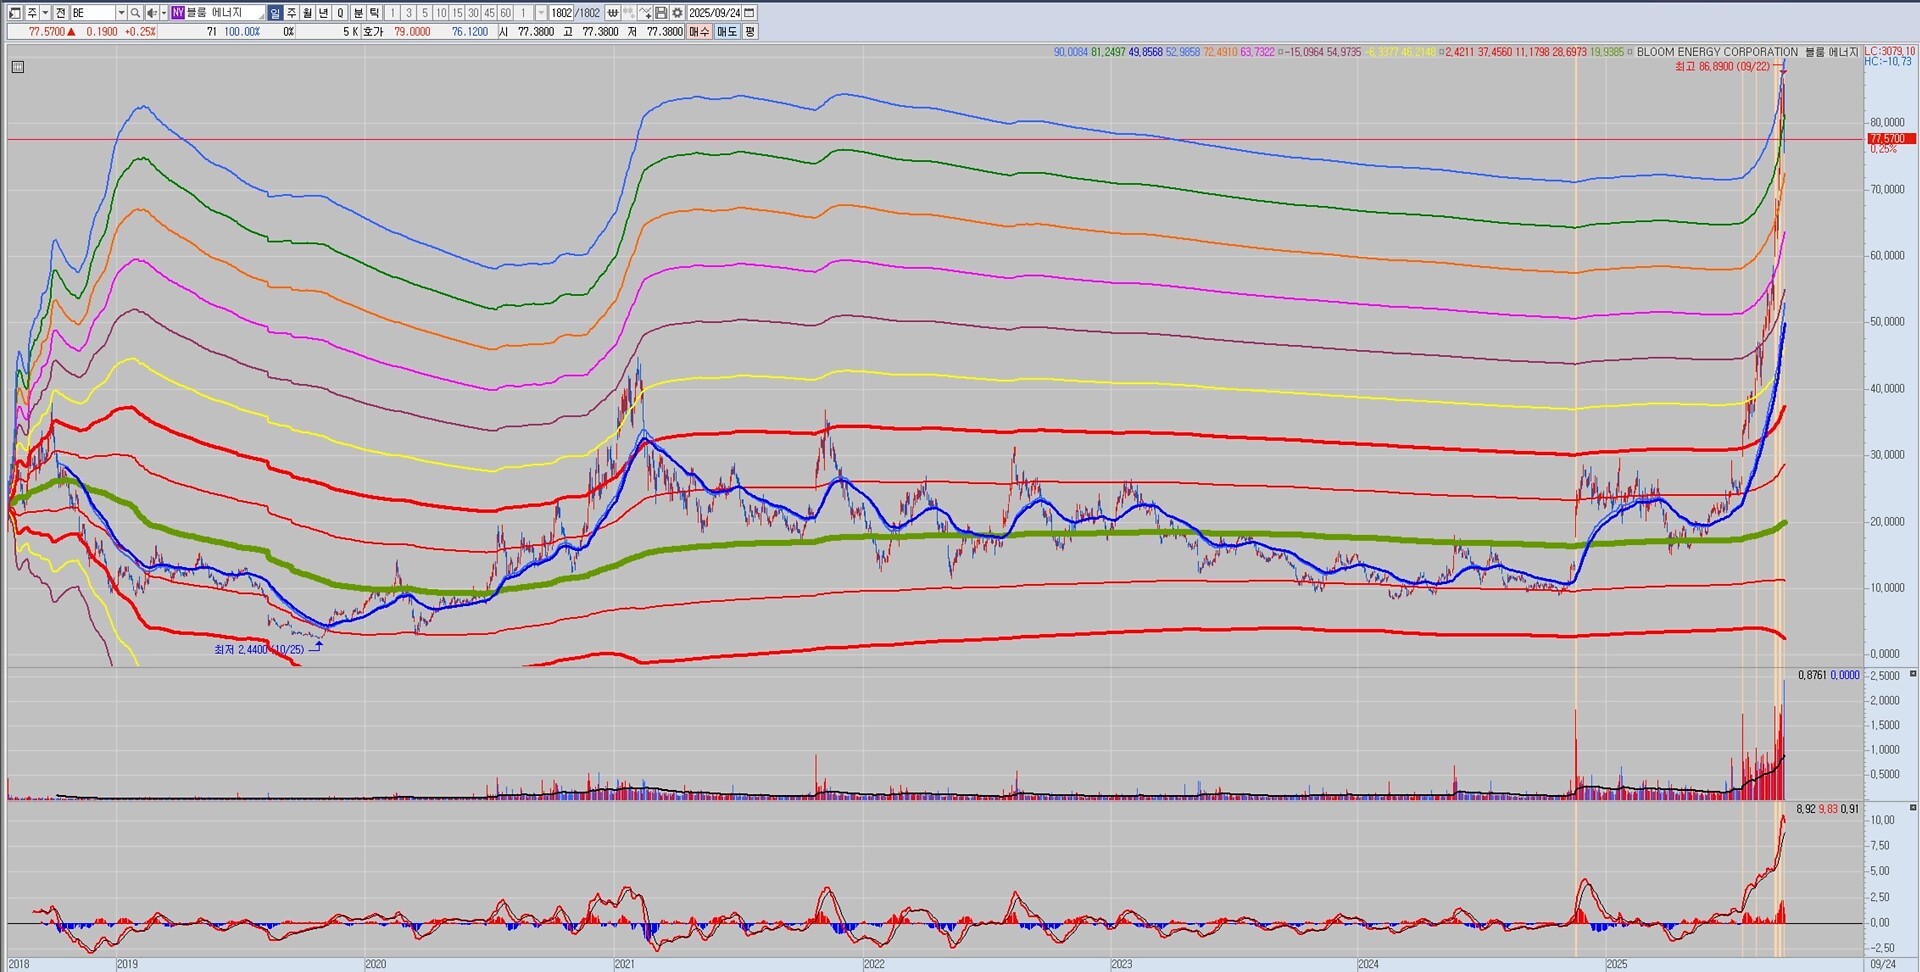Click the magnifier stock search icon
The height and width of the screenshot is (972, 1920).
[135, 13]
